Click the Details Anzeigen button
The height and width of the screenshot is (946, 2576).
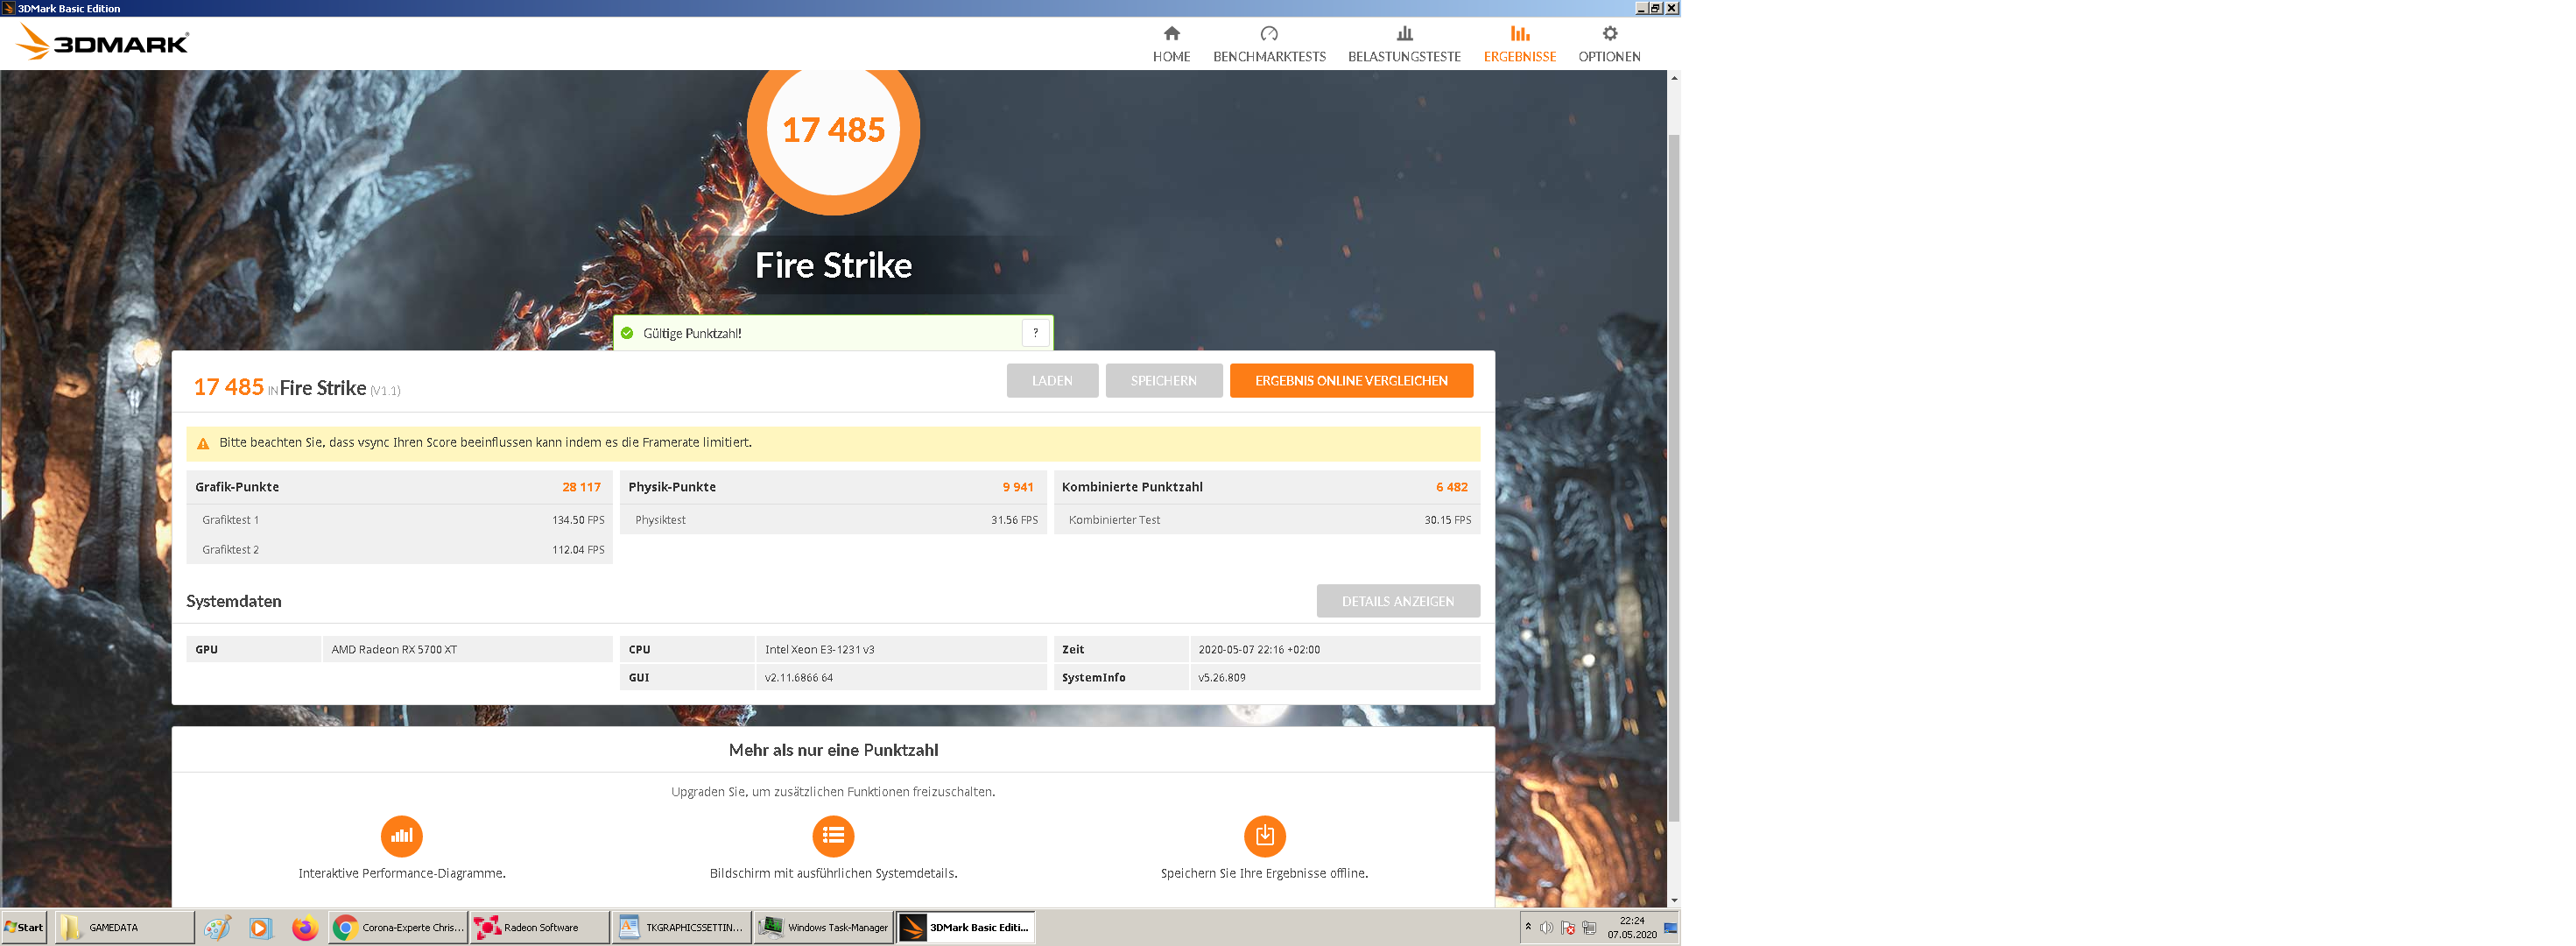pos(1397,601)
